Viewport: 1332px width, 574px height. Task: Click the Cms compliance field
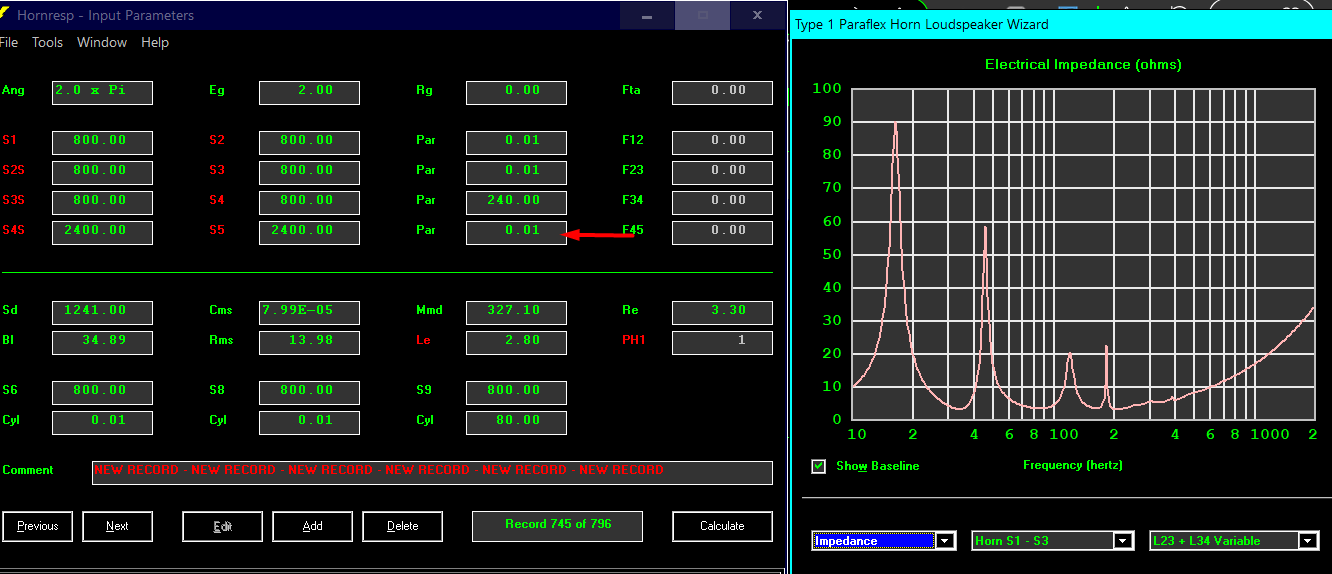[x=309, y=313]
